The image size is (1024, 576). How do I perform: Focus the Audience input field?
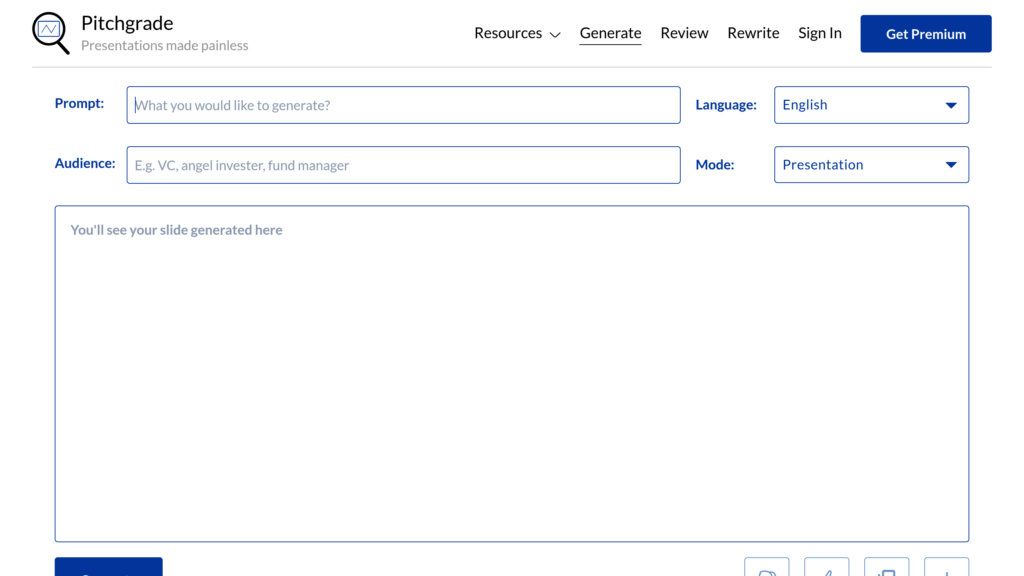pyautogui.click(x=404, y=165)
